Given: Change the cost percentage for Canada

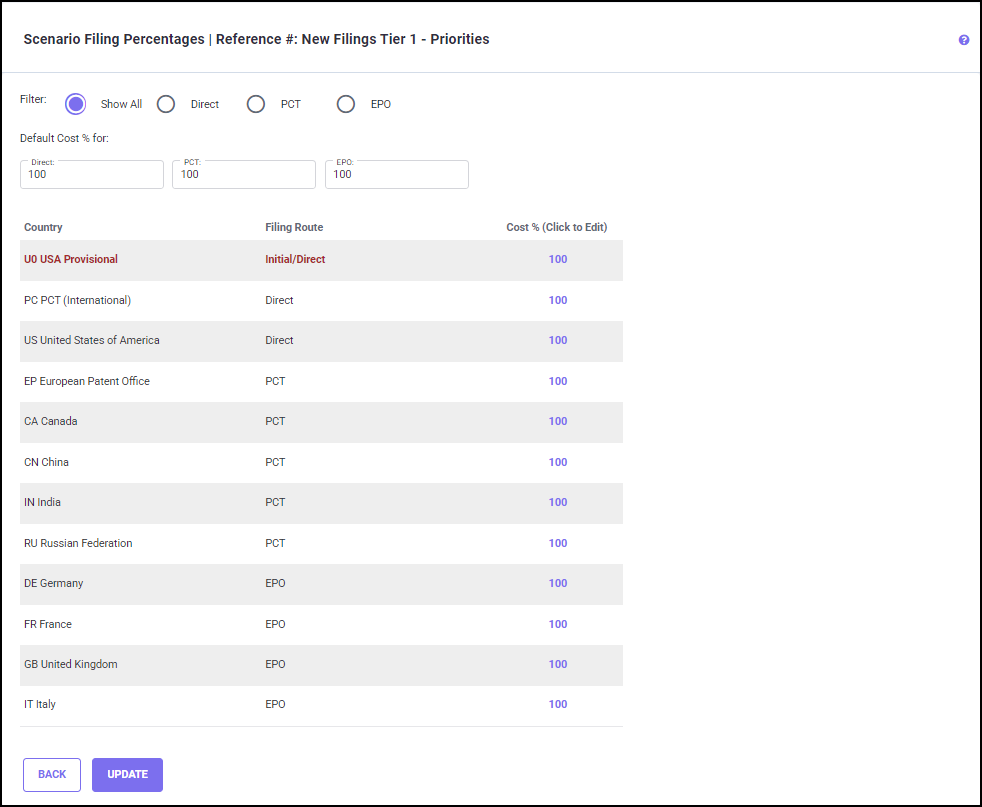Looking at the screenshot, I should pos(558,422).
